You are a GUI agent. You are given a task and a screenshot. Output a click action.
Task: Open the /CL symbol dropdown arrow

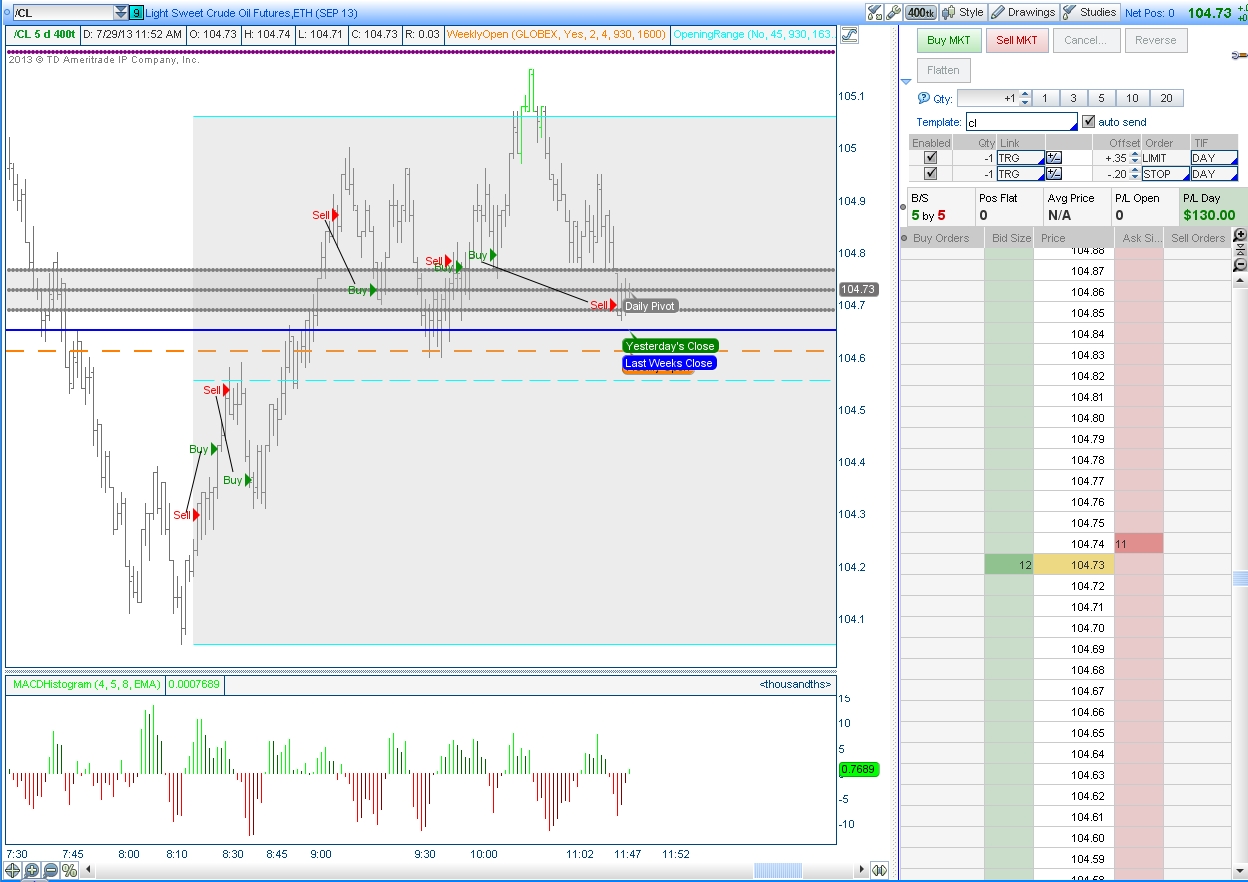coord(121,13)
